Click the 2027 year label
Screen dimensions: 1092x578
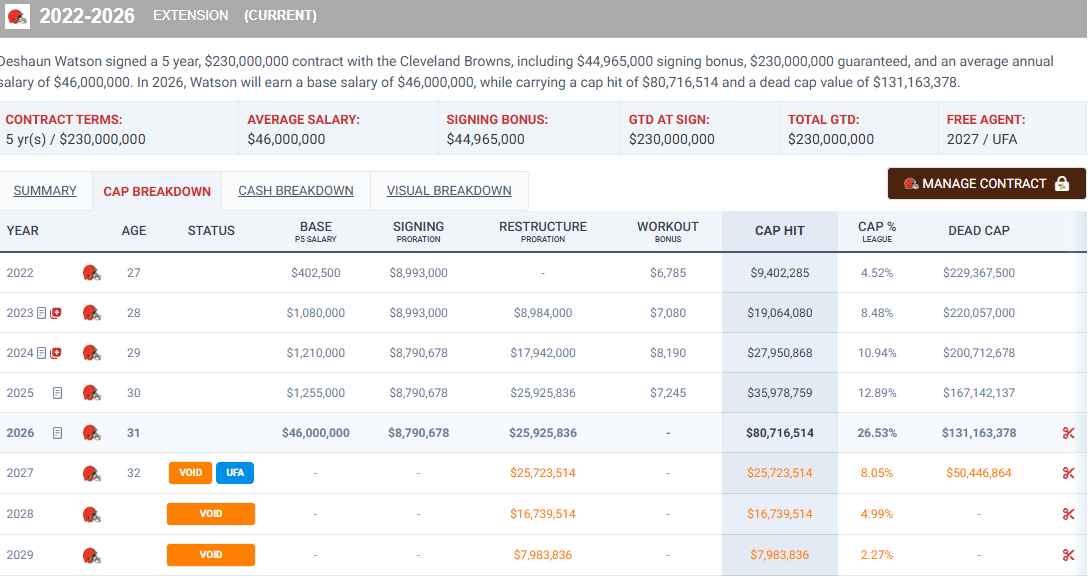[x=20, y=474]
